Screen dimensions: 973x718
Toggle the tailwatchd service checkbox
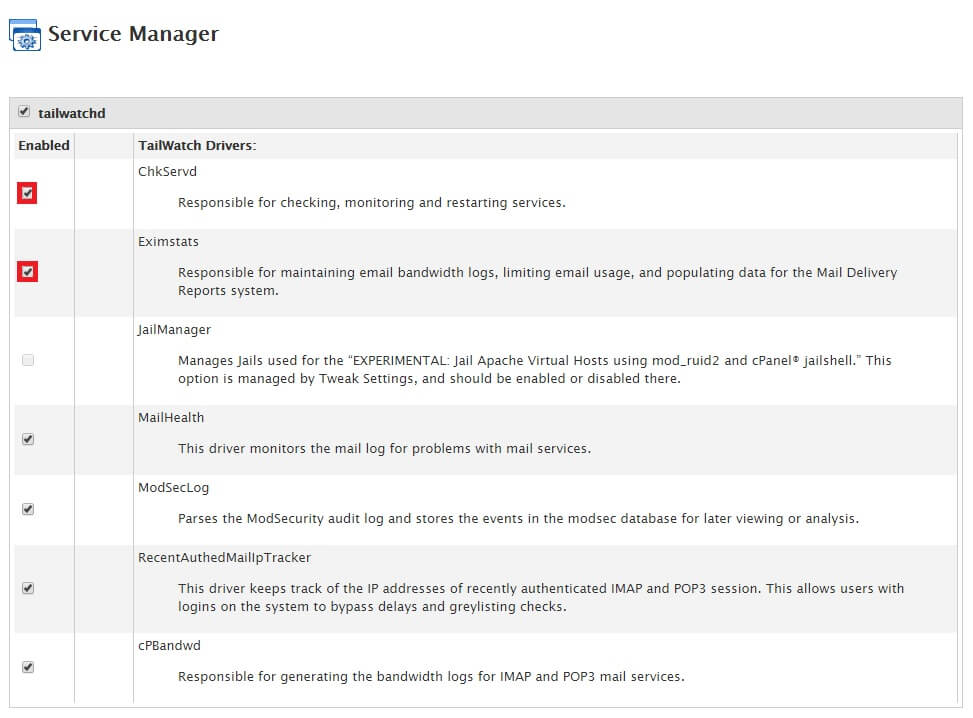click(24, 112)
